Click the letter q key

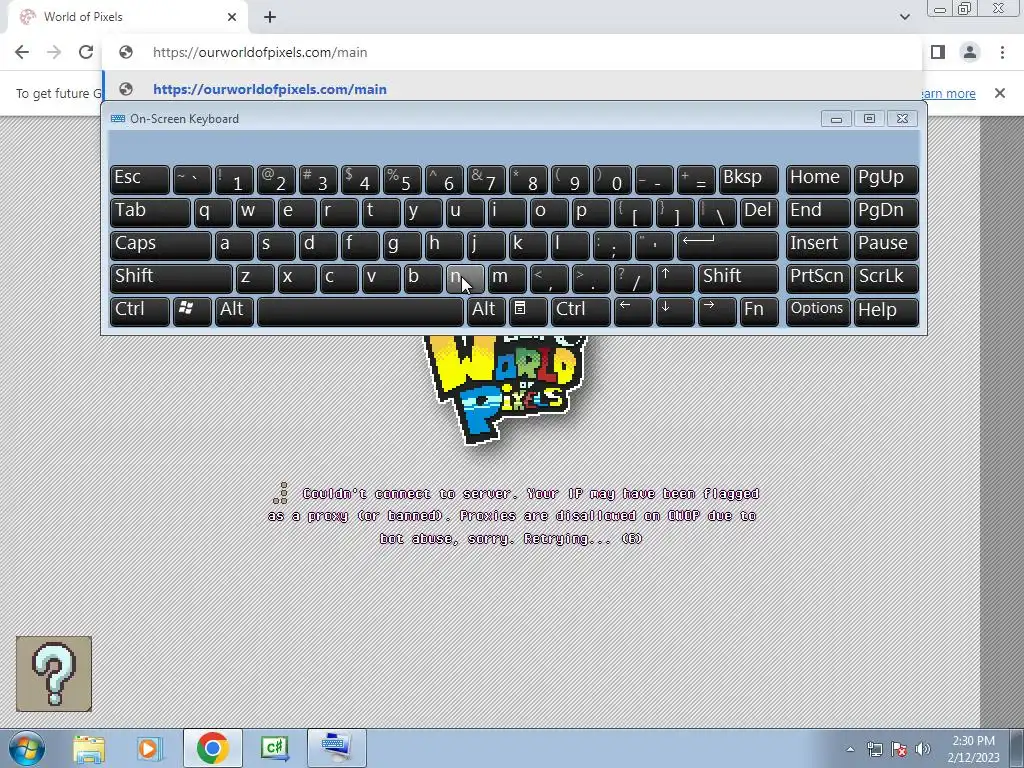point(213,212)
